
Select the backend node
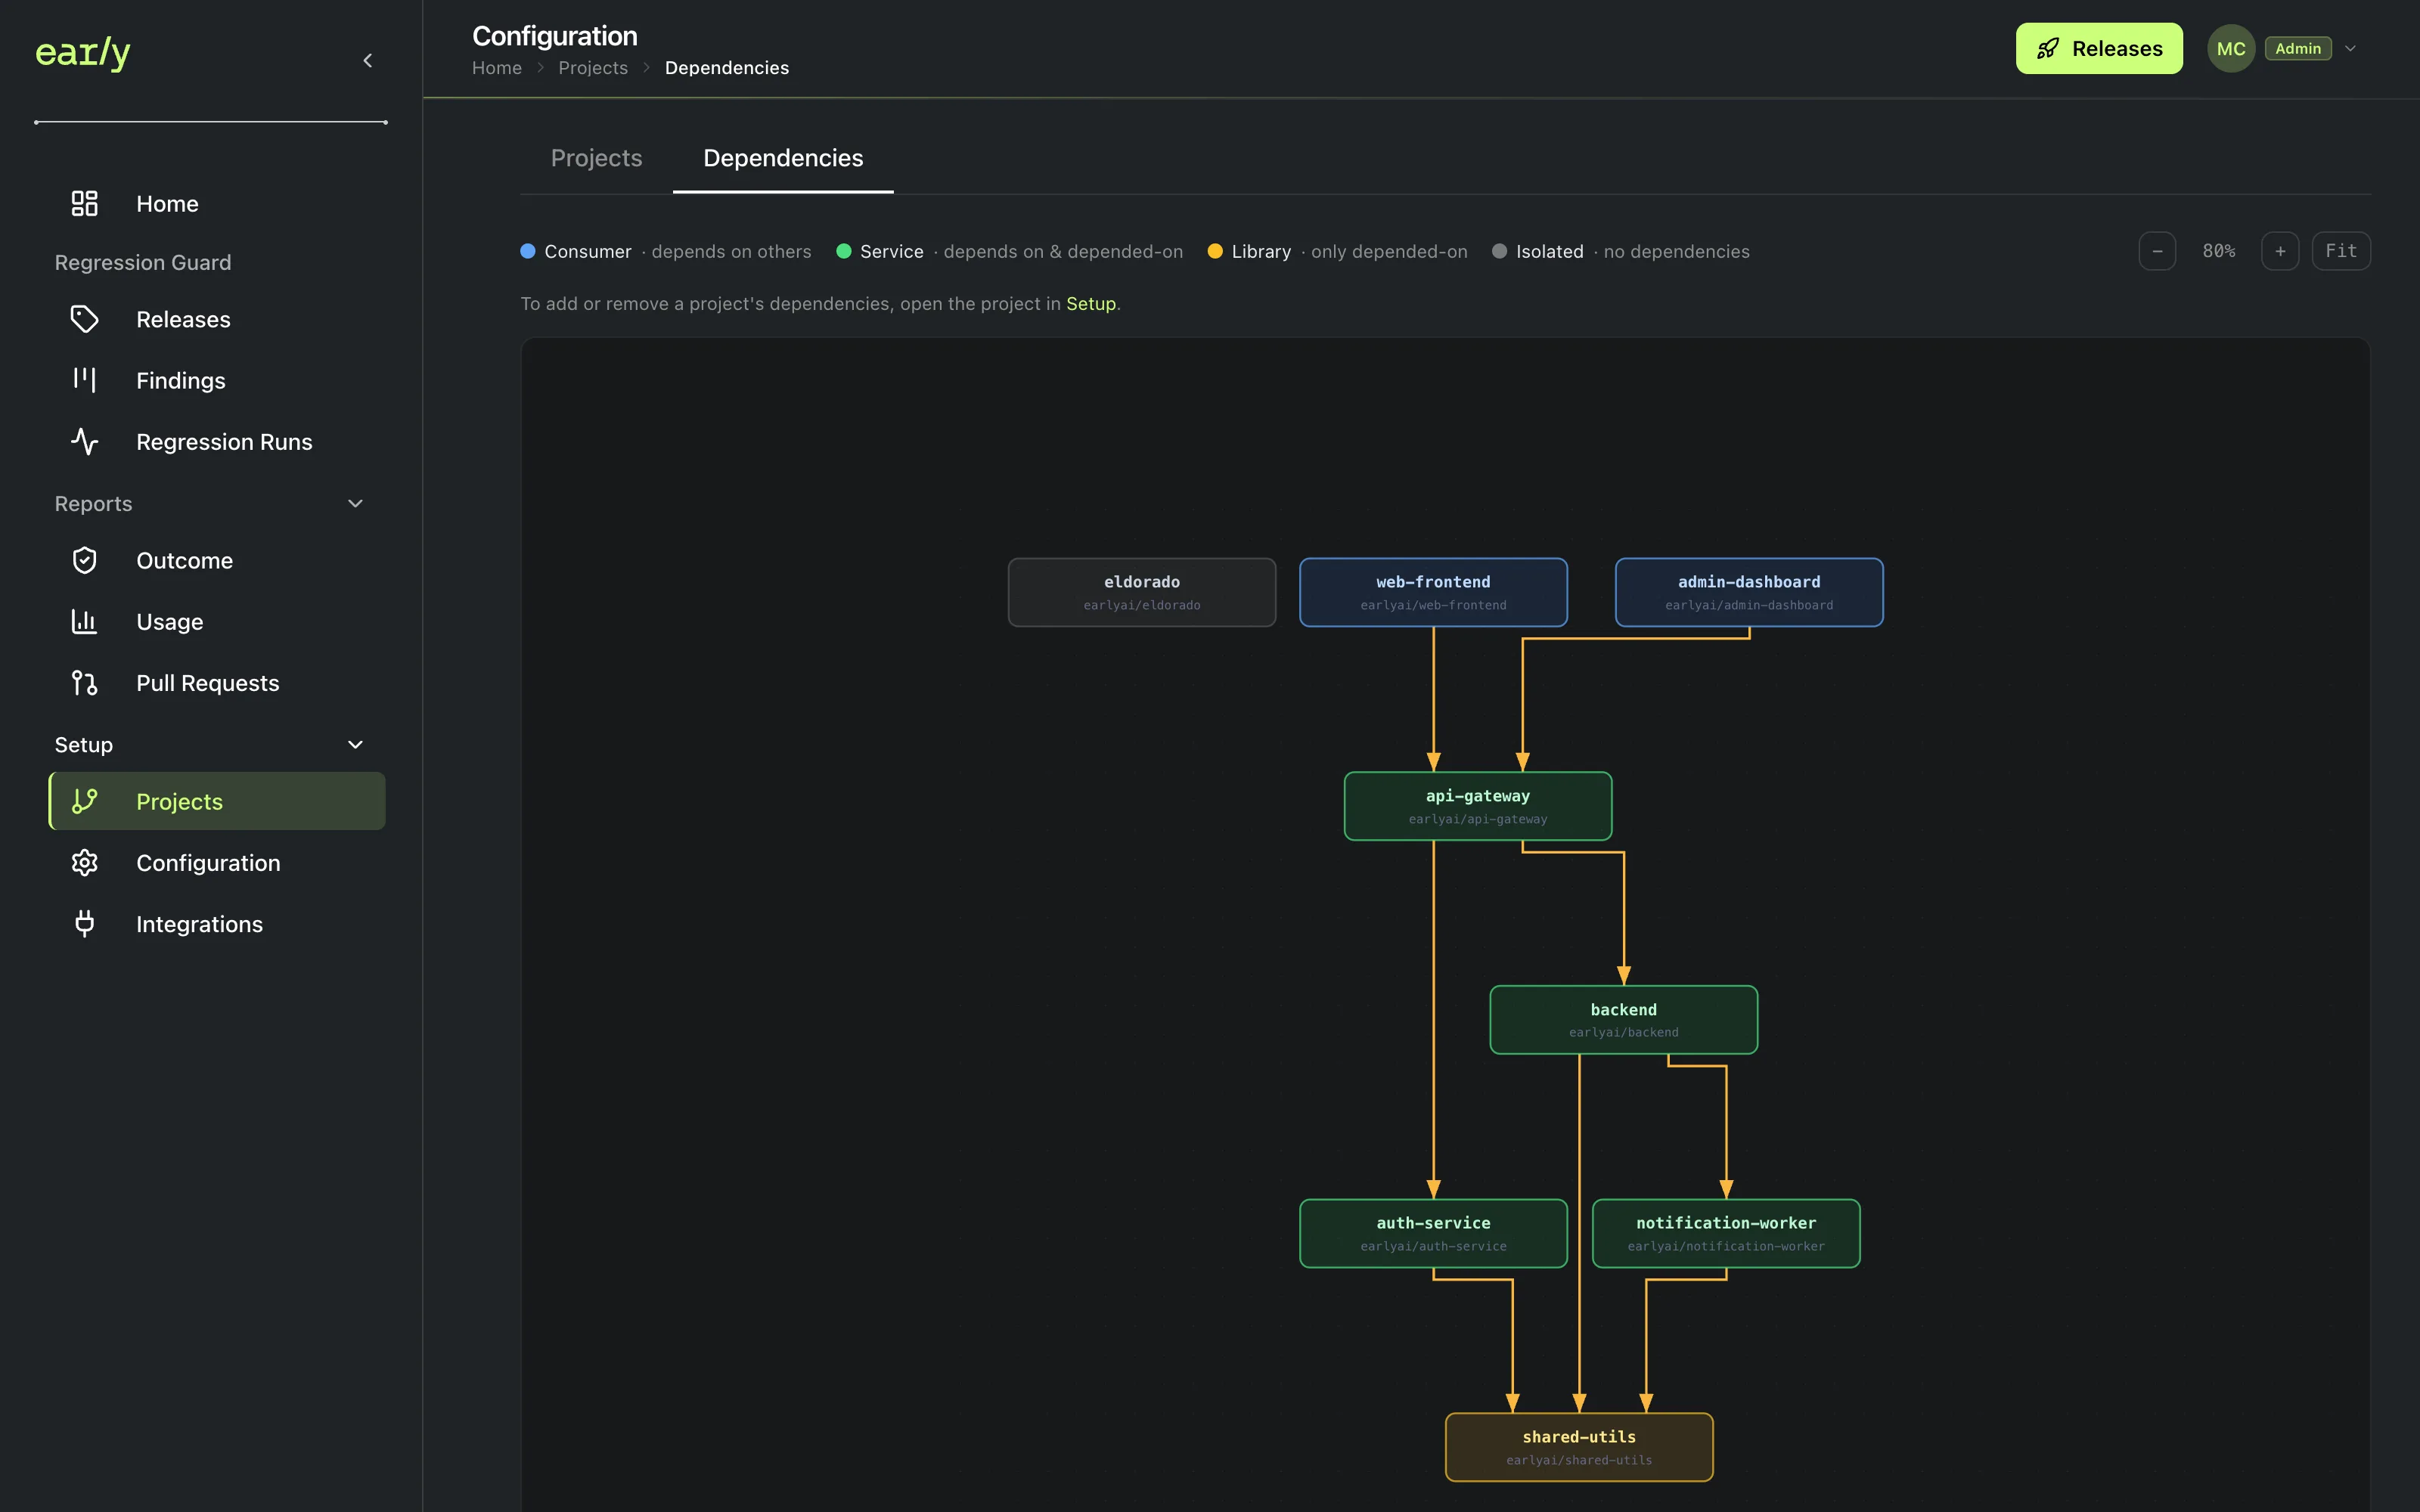pos(1624,1020)
